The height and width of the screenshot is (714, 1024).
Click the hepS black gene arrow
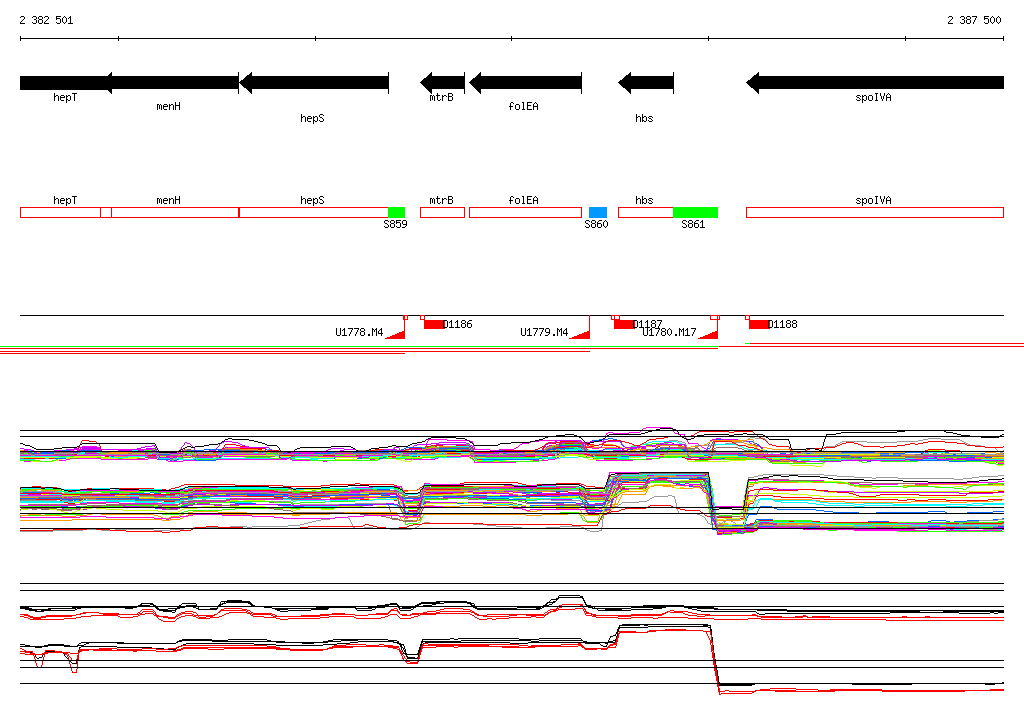tap(314, 82)
